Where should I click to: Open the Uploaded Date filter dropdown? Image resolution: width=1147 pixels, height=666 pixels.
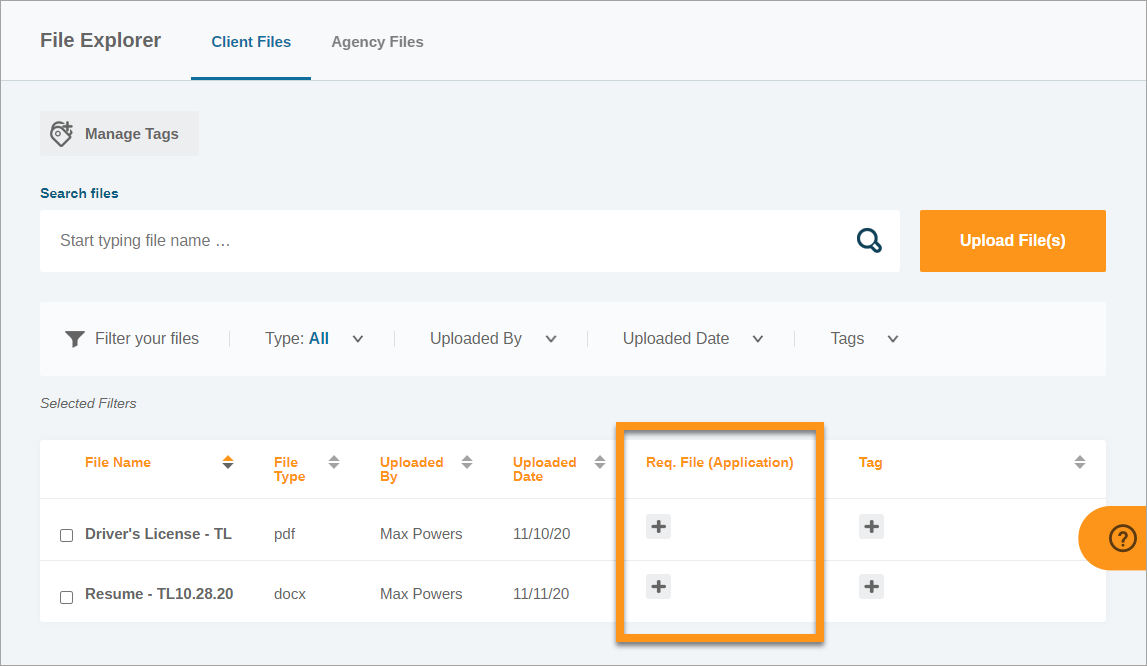click(x=693, y=339)
